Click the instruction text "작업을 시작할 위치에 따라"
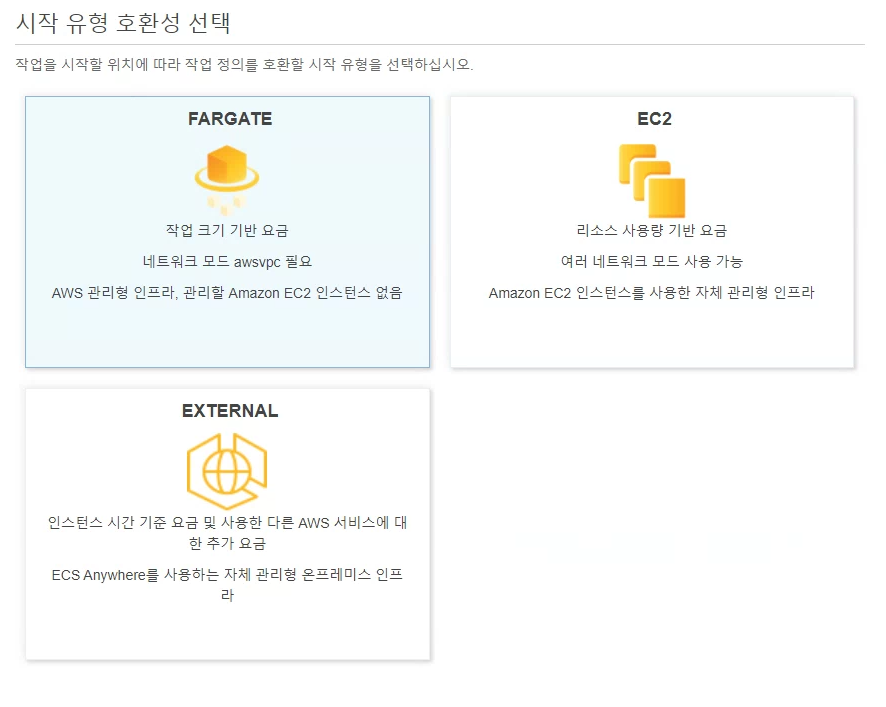This screenshot has height=707, width=886. click(x=98, y=64)
